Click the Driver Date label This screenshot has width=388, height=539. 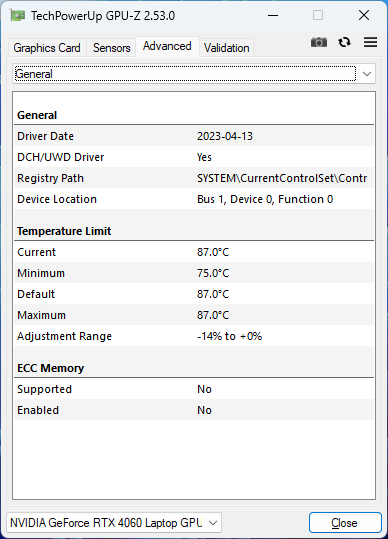point(45,136)
